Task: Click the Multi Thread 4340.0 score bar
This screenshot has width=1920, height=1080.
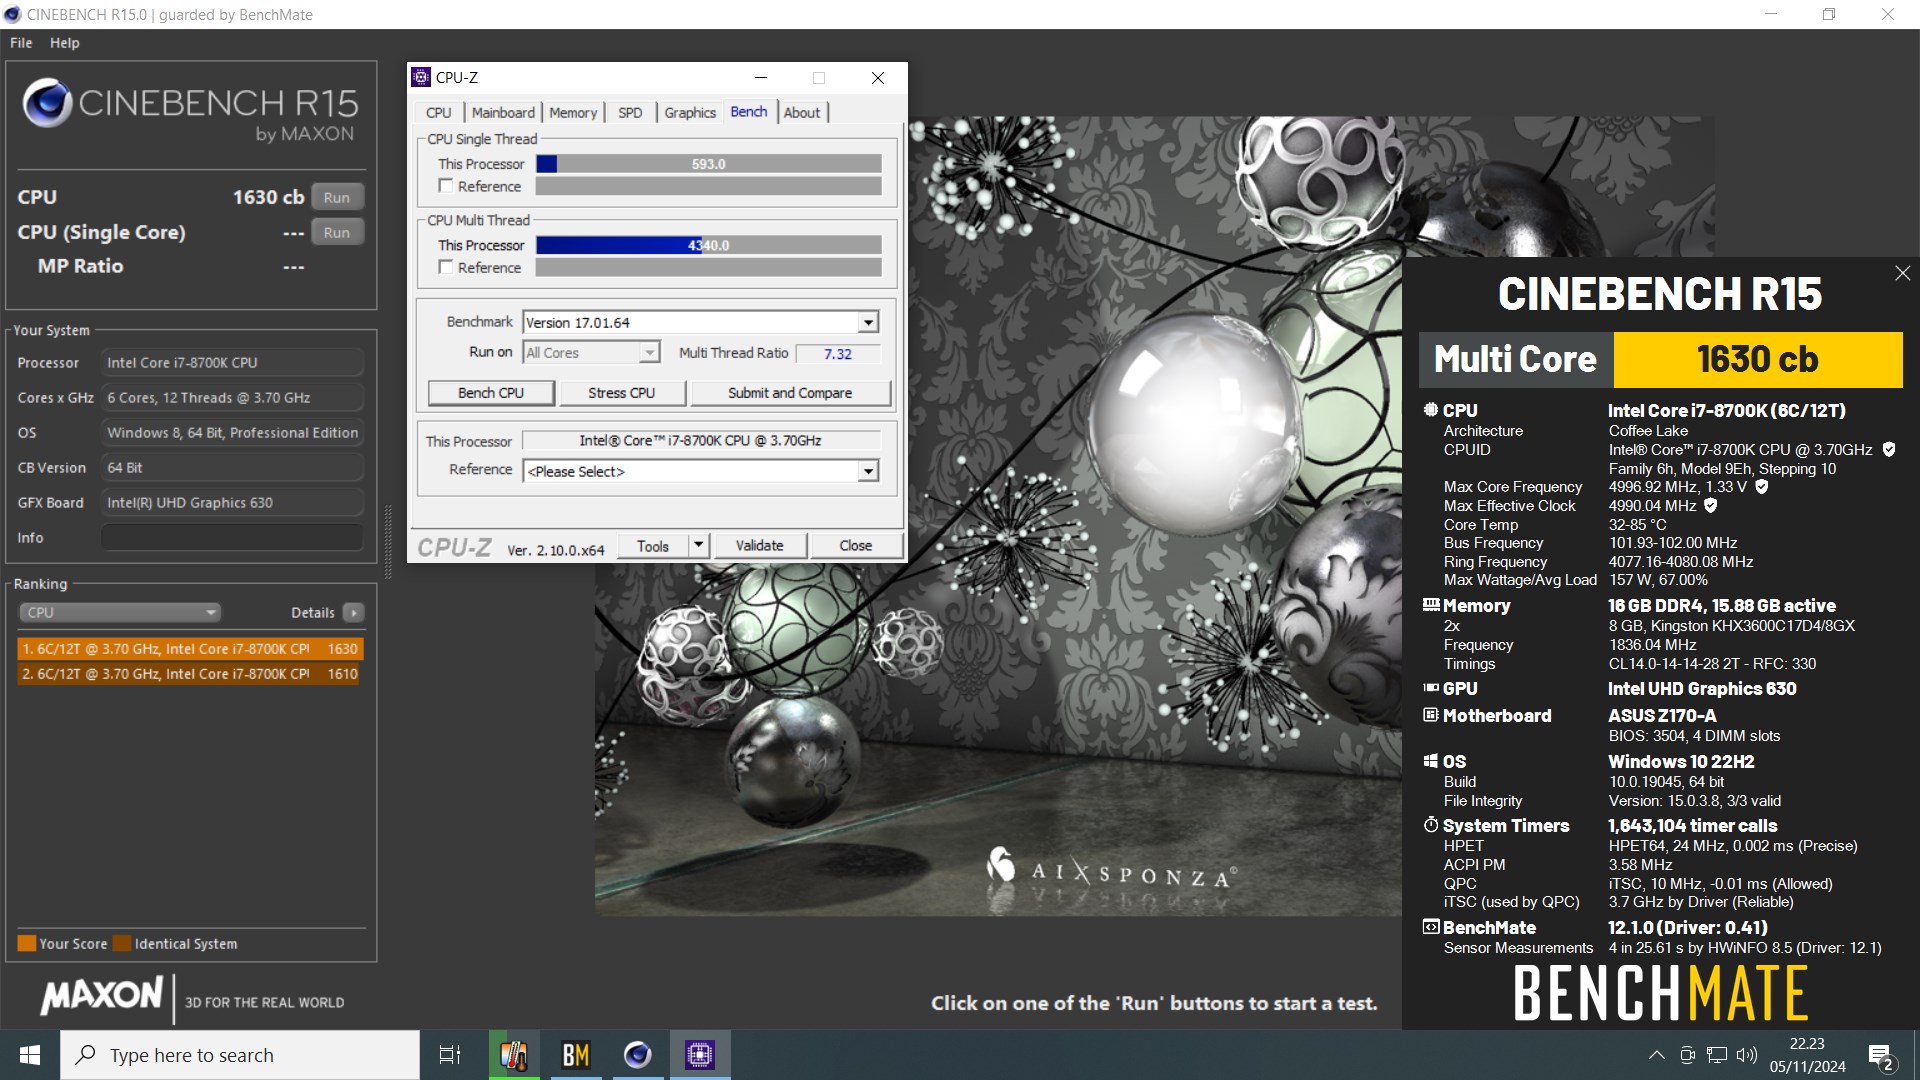Action: [x=709, y=245]
